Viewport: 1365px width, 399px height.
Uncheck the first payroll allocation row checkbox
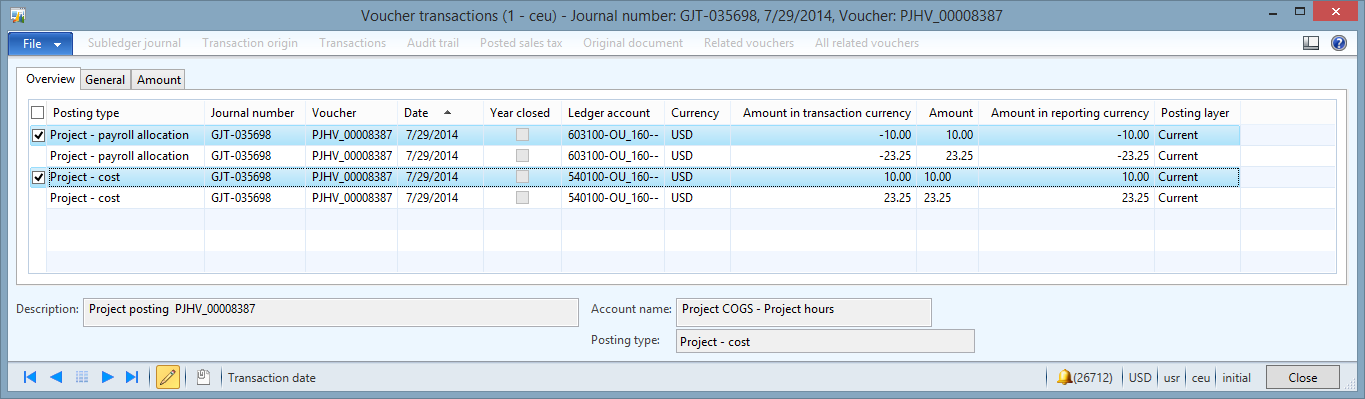[x=38, y=135]
